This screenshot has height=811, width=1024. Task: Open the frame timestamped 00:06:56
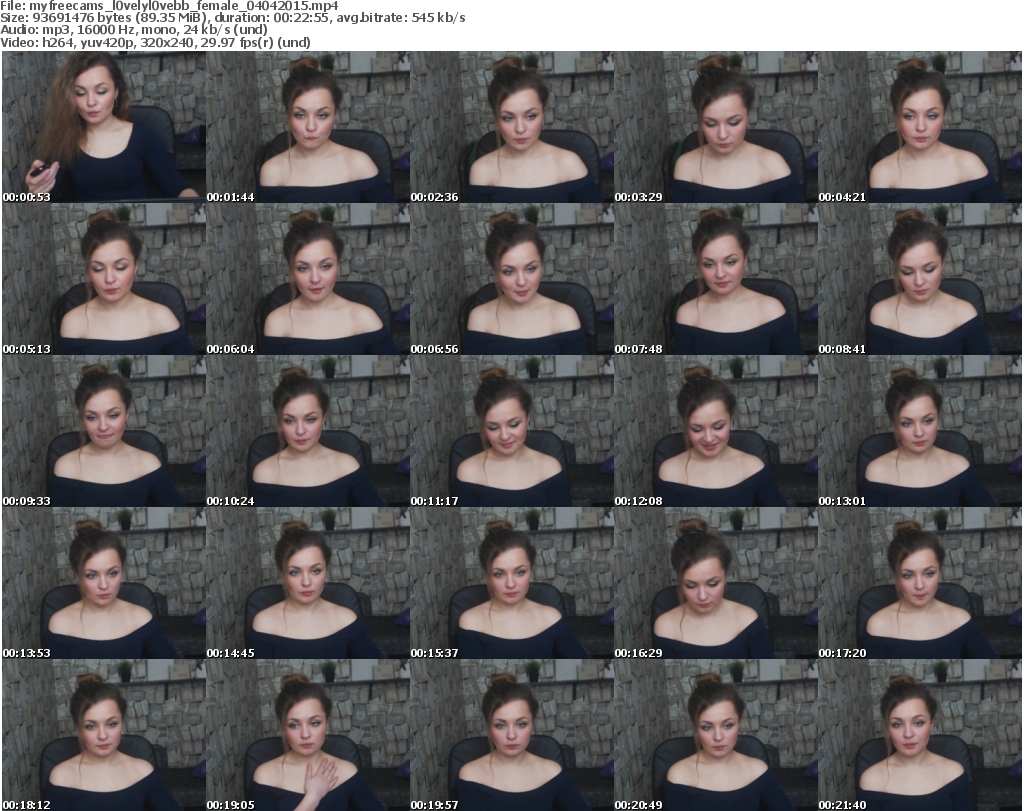tap(511, 280)
